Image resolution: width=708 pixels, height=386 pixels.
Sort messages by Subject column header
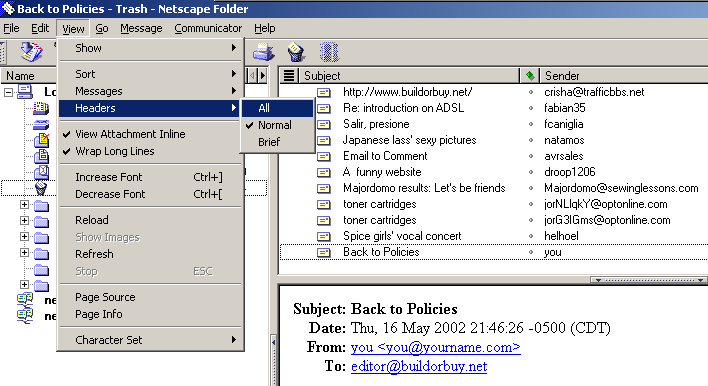409,75
